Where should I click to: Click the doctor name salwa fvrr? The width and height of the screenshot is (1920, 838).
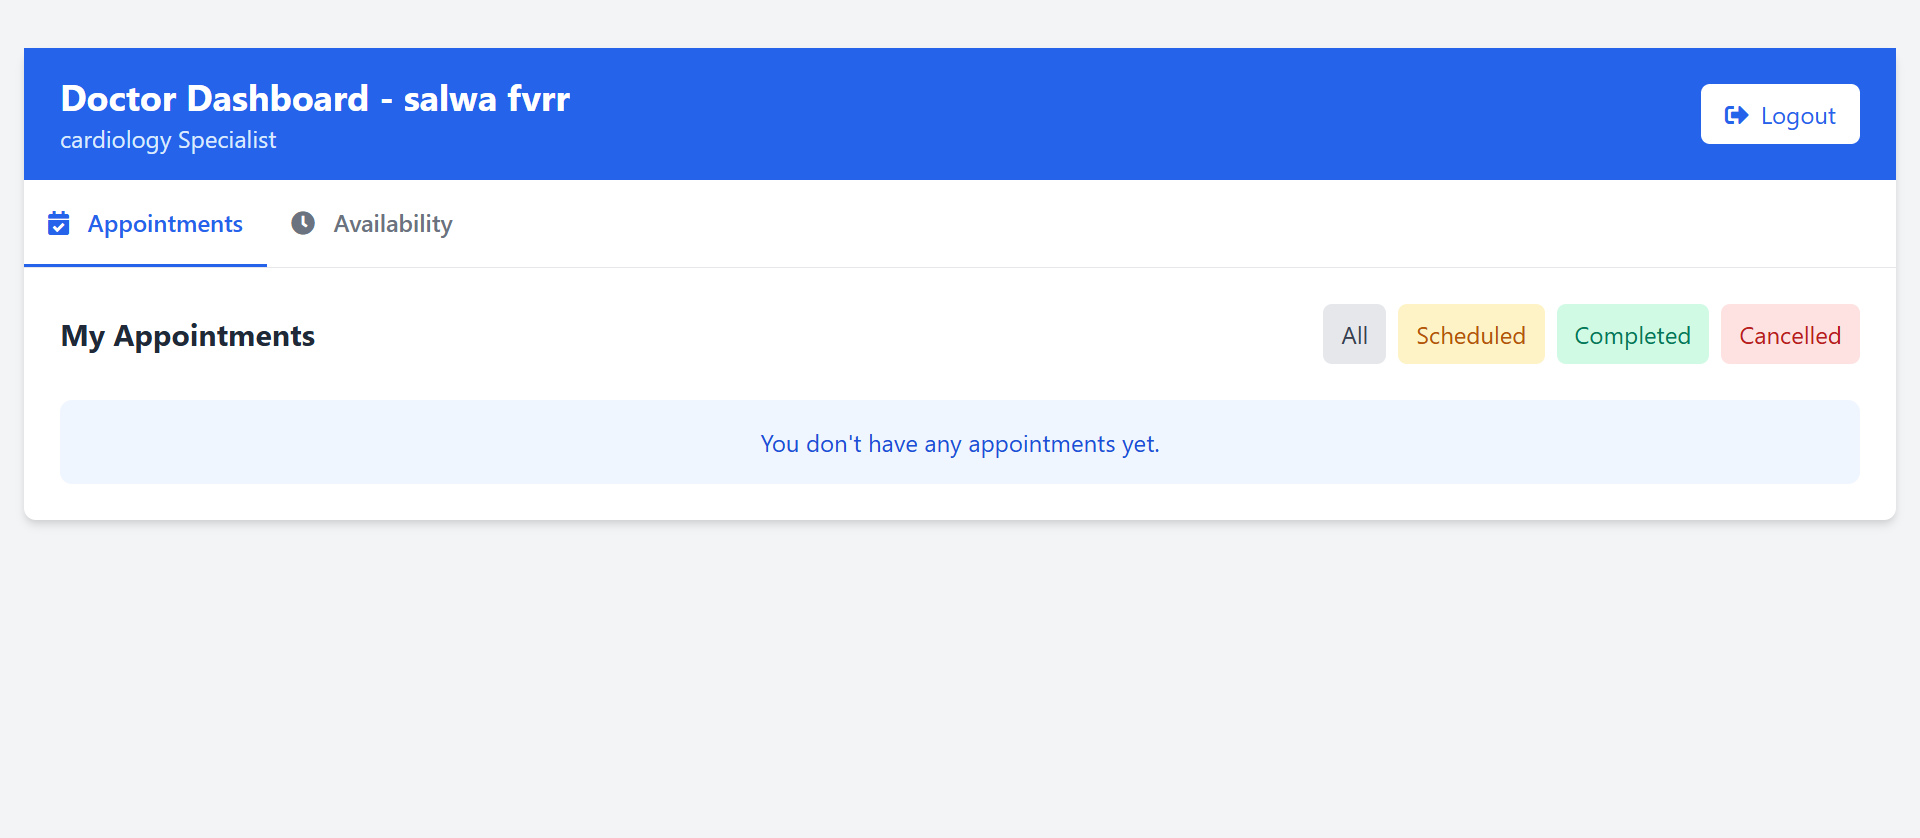click(x=487, y=99)
